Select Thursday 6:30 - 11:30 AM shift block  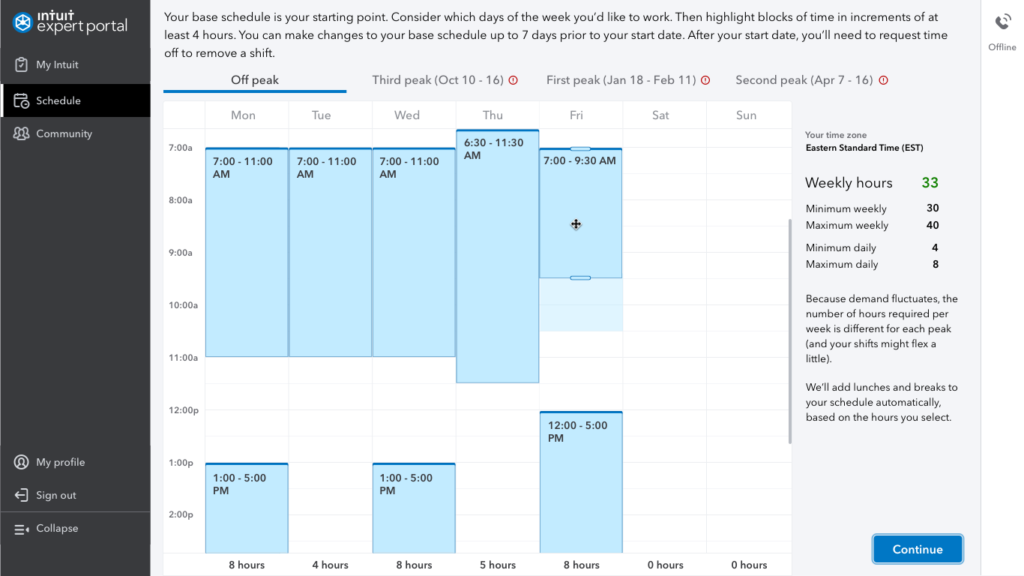click(x=497, y=260)
